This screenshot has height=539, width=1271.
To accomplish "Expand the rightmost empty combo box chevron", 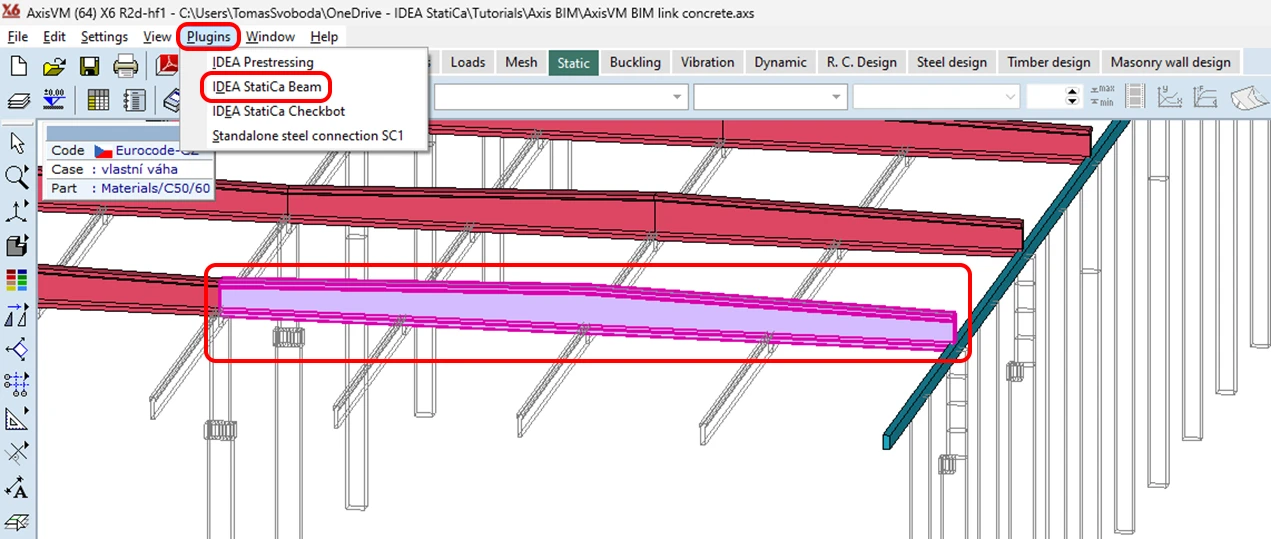I will pyautogui.click(x=1010, y=97).
